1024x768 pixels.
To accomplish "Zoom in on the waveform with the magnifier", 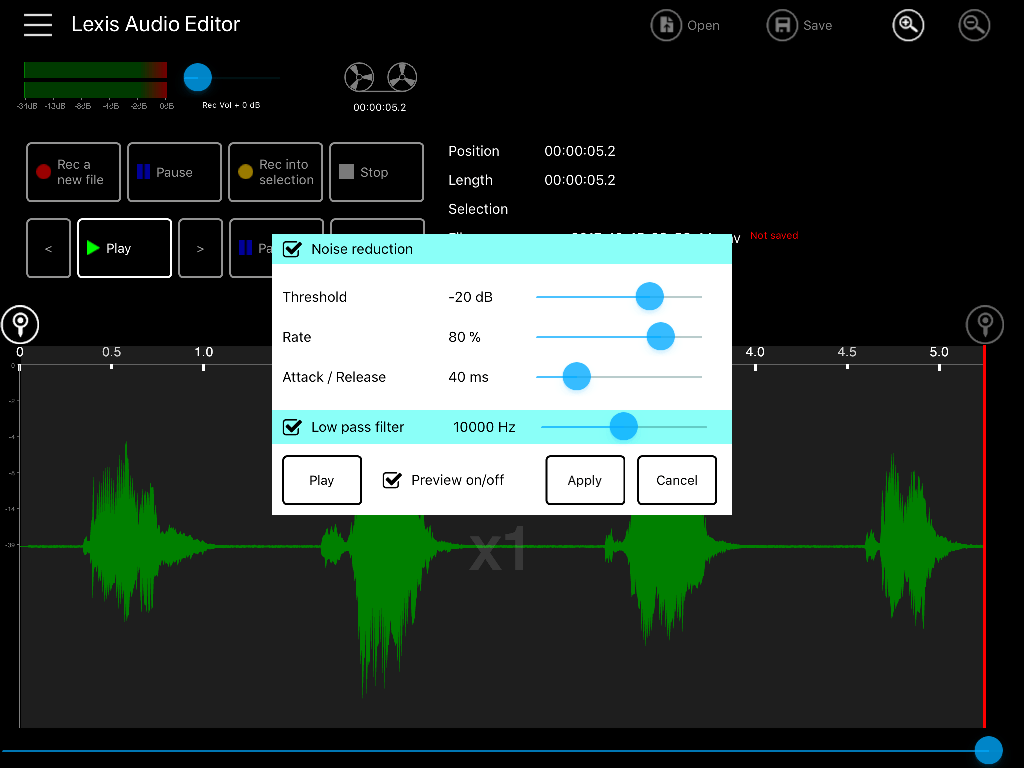I will pyautogui.click(x=908, y=25).
